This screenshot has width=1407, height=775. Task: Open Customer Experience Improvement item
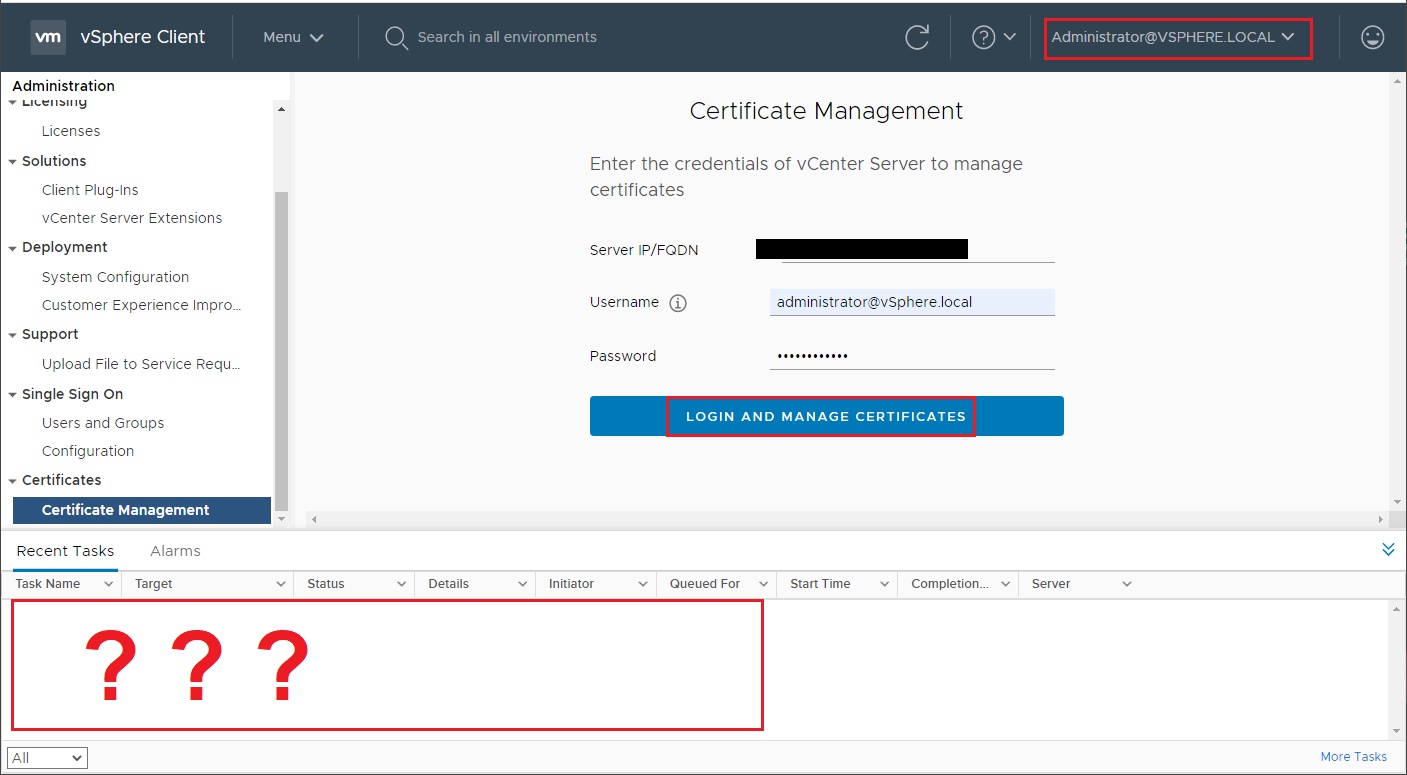point(142,305)
